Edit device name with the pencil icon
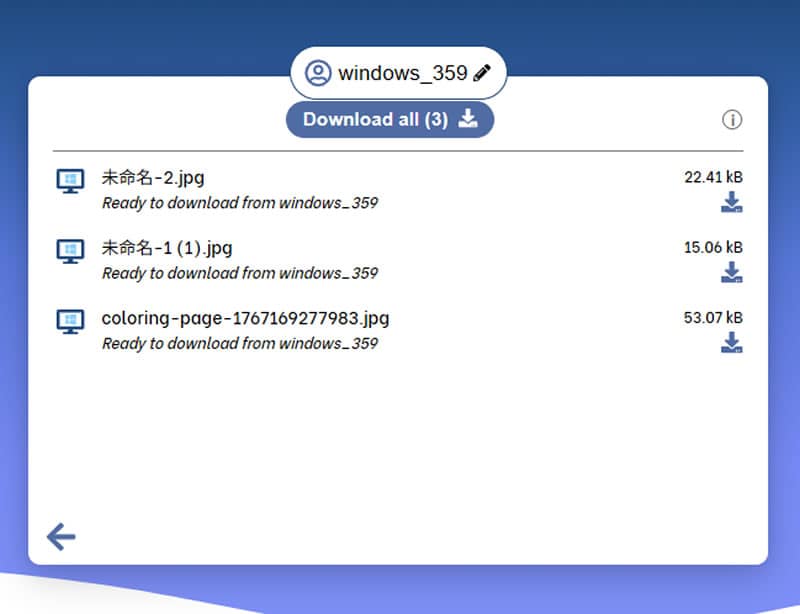The width and height of the screenshot is (800, 614). click(x=482, y=73)
